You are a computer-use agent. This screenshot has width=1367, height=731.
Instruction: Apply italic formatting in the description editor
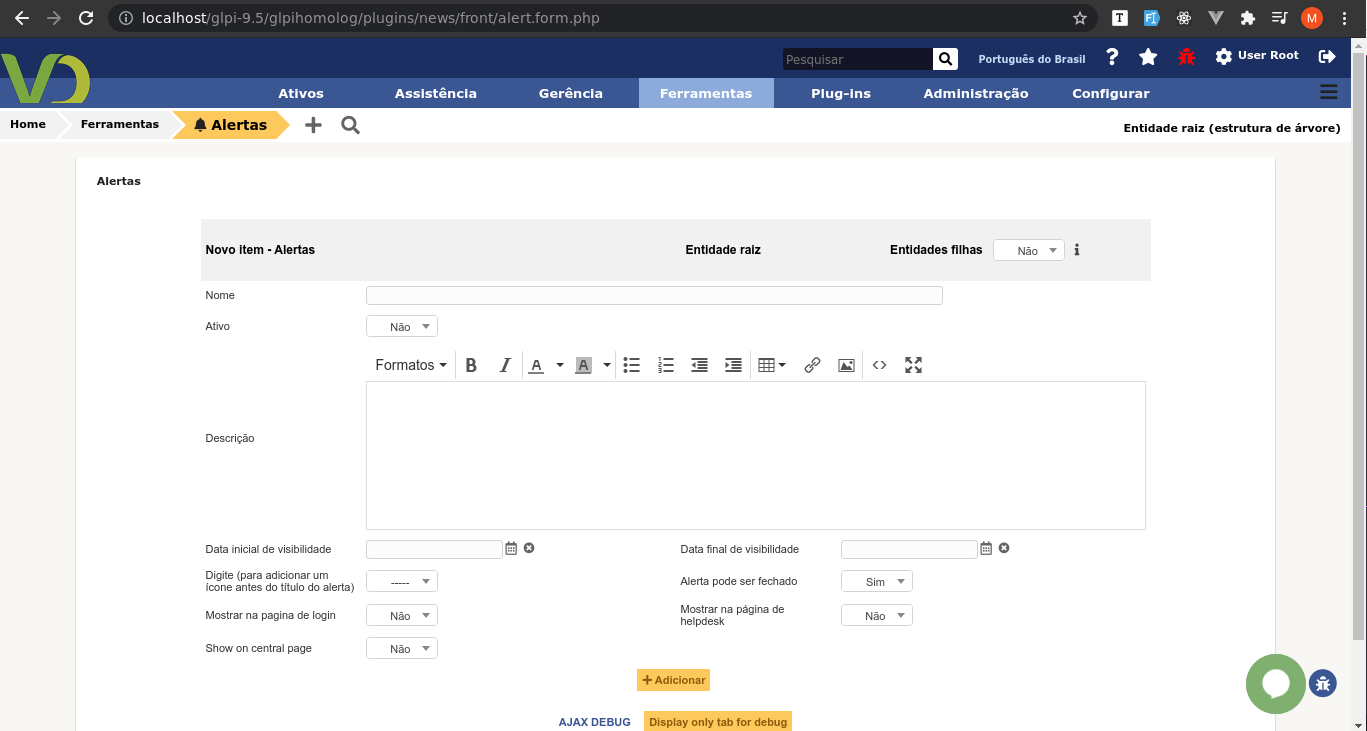coord(505,365)
